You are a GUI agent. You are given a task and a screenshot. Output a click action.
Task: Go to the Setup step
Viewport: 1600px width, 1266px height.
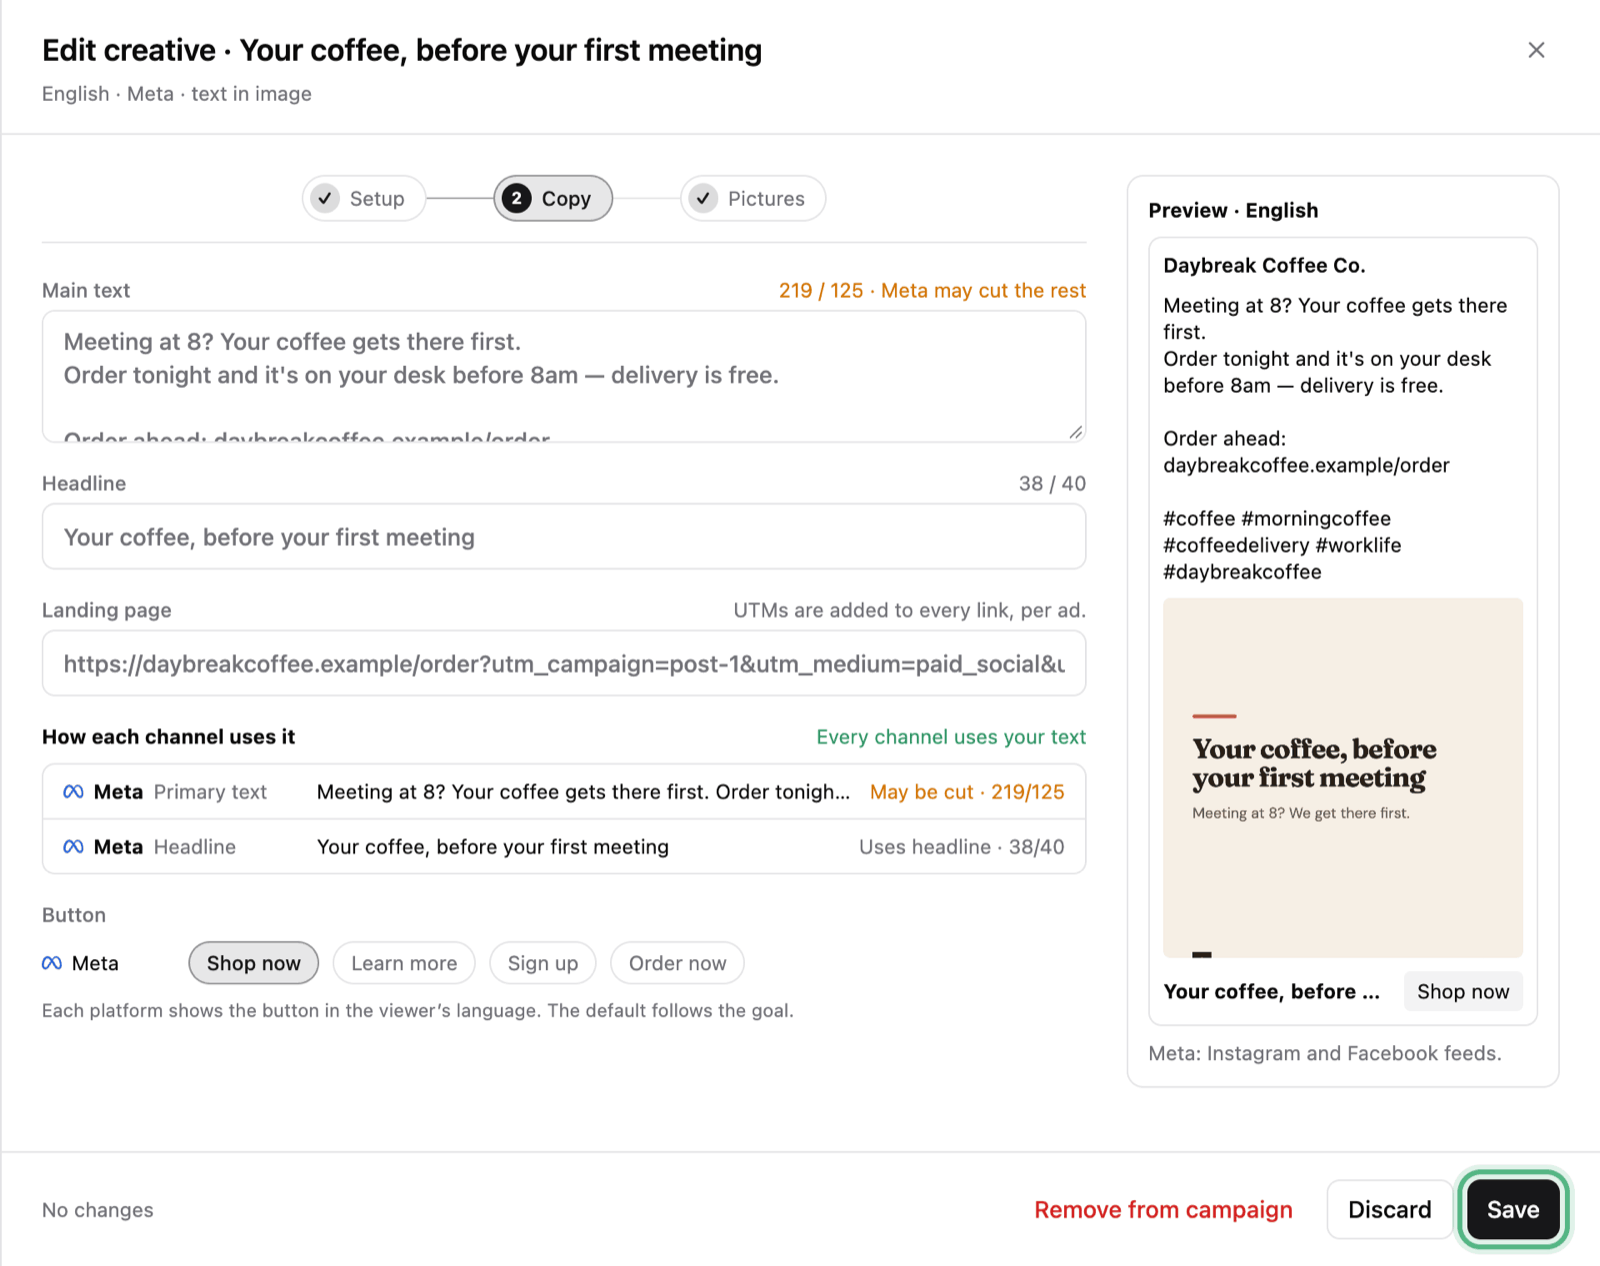coord(364,198)
